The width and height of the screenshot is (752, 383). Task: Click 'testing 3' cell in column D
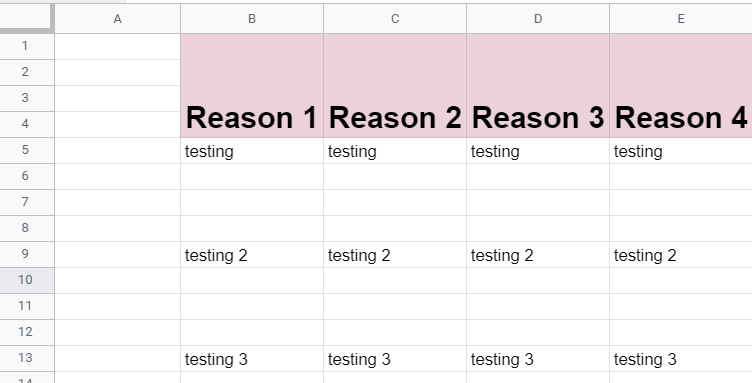tap(538, 359)
